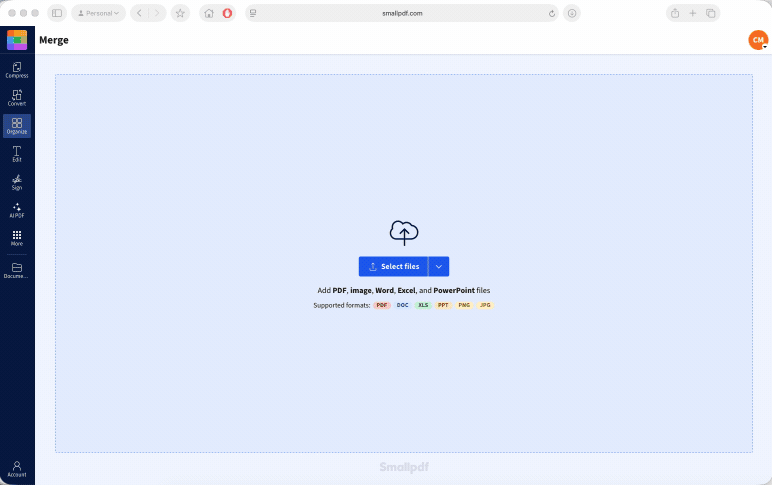Click the smallpdf.com address bar

(402, 13)
